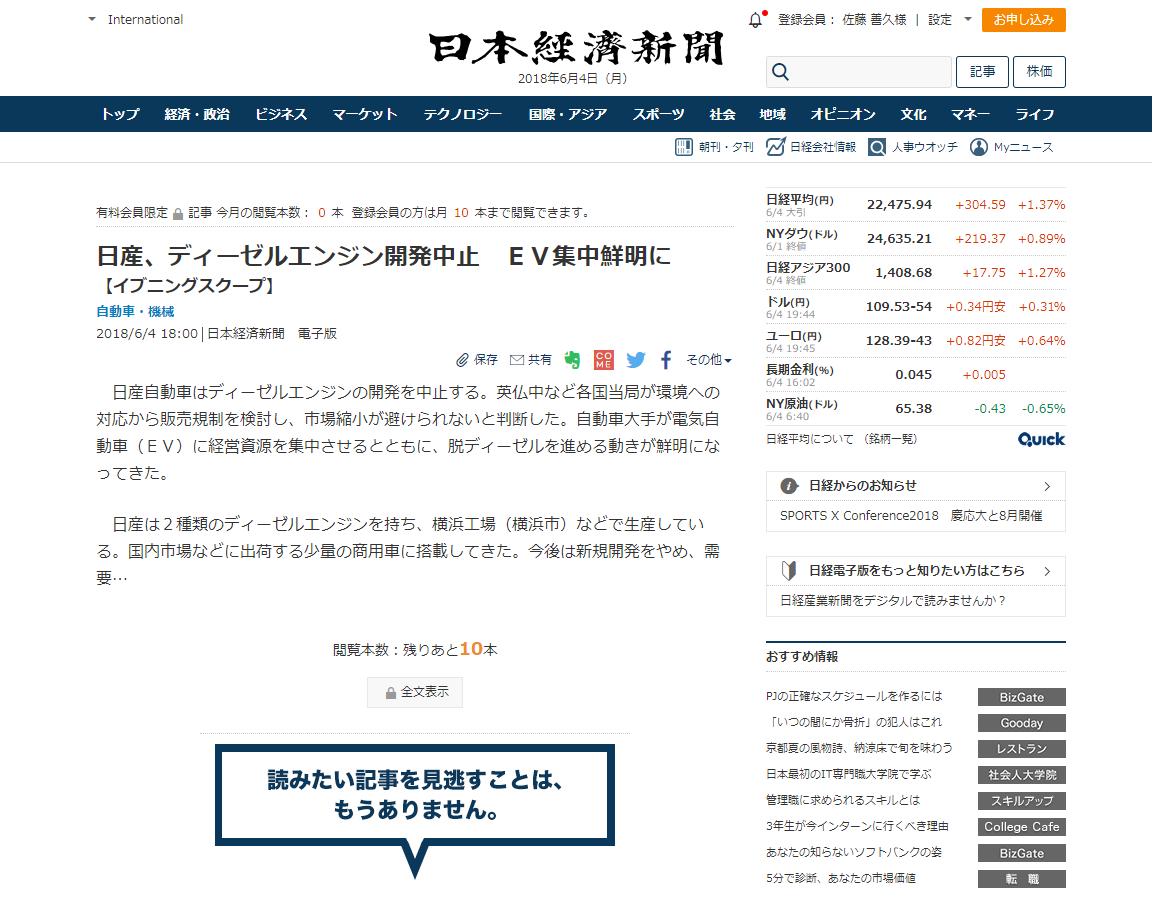Viewport: 1152px width, 903px height.
Task: Click the スキルアップ tag button
Action: (1021, 801)
